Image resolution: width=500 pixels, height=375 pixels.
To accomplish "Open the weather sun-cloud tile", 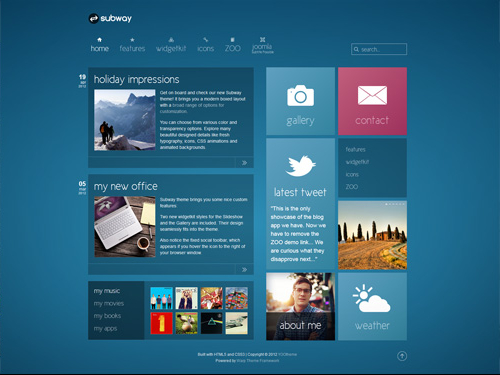I will [x=372, y=306].
